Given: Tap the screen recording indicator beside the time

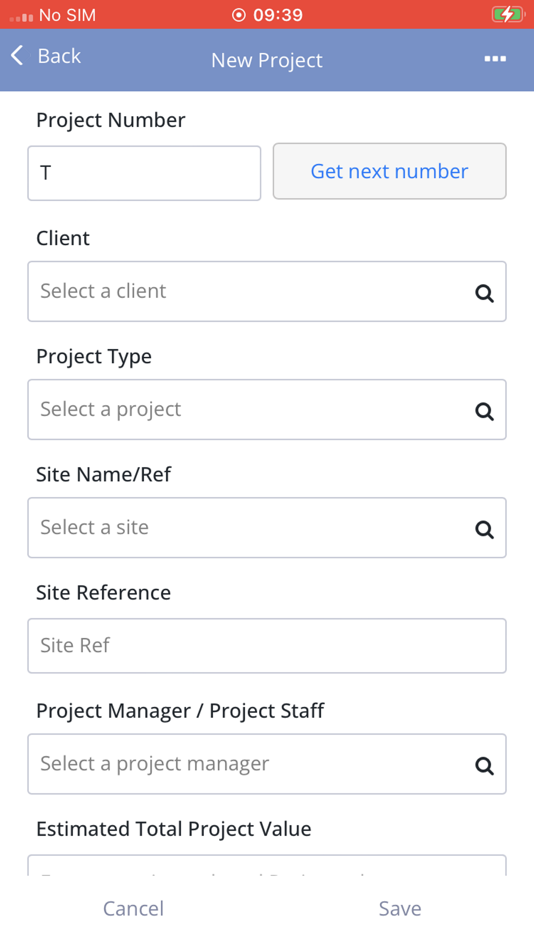Looking at the screenshot, I should (239, 15).
